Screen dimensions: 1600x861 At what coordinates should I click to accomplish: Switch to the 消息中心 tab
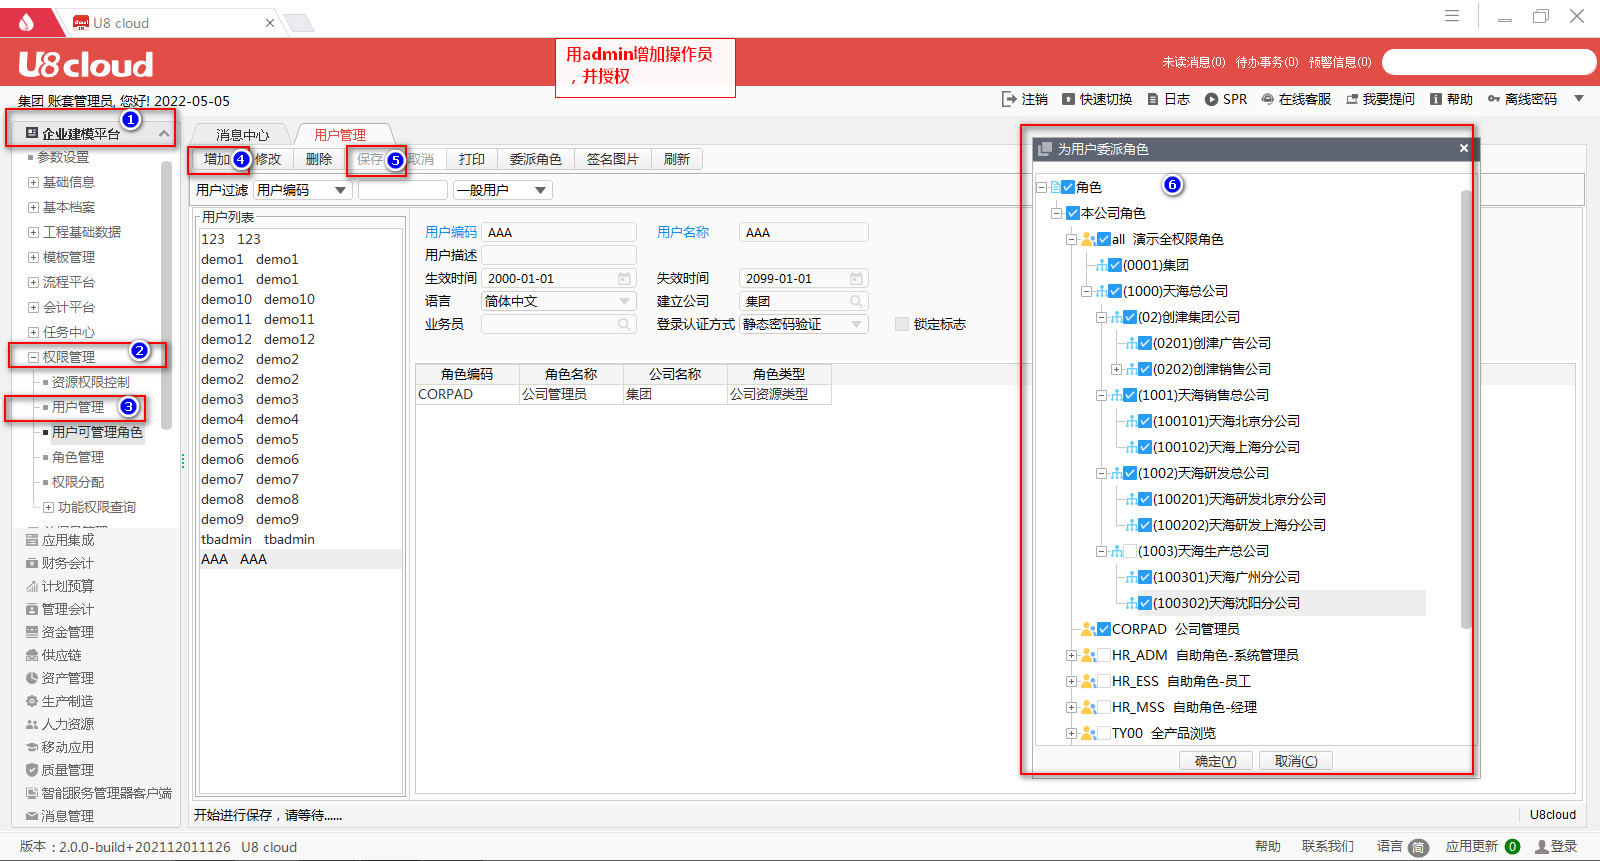click(x=242, y=135)
